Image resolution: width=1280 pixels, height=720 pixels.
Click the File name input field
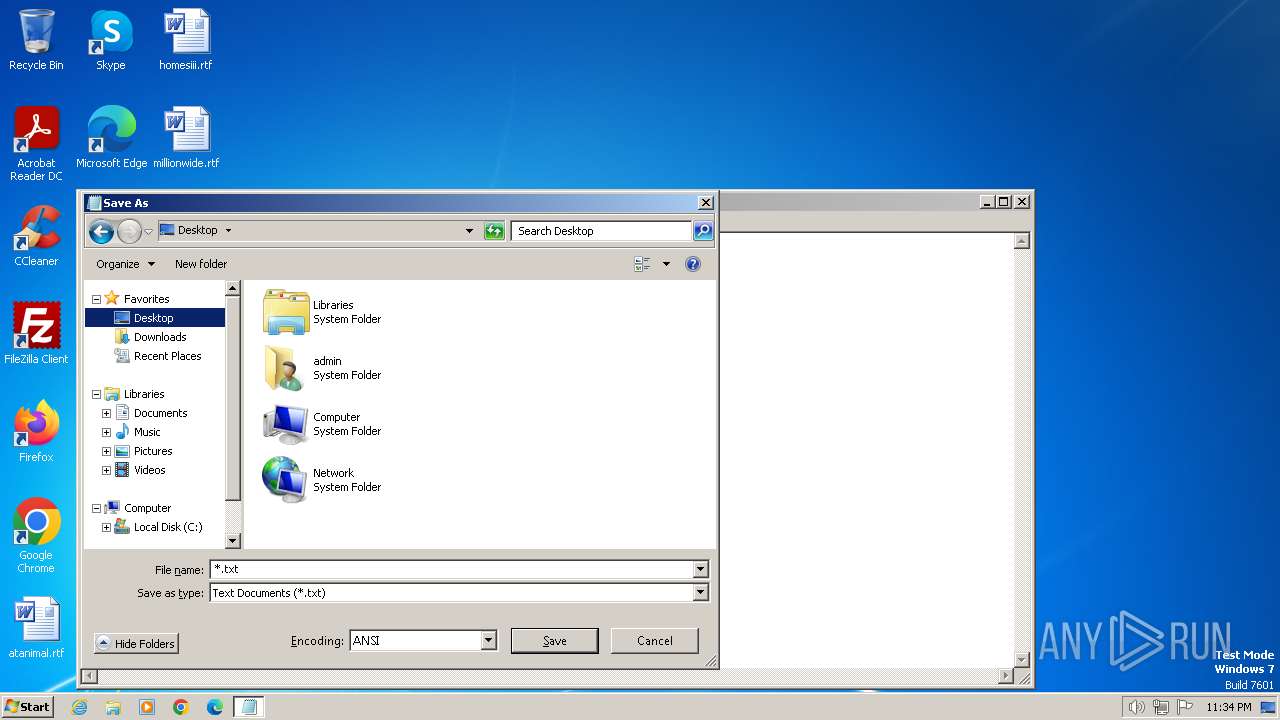coord(451,569)
